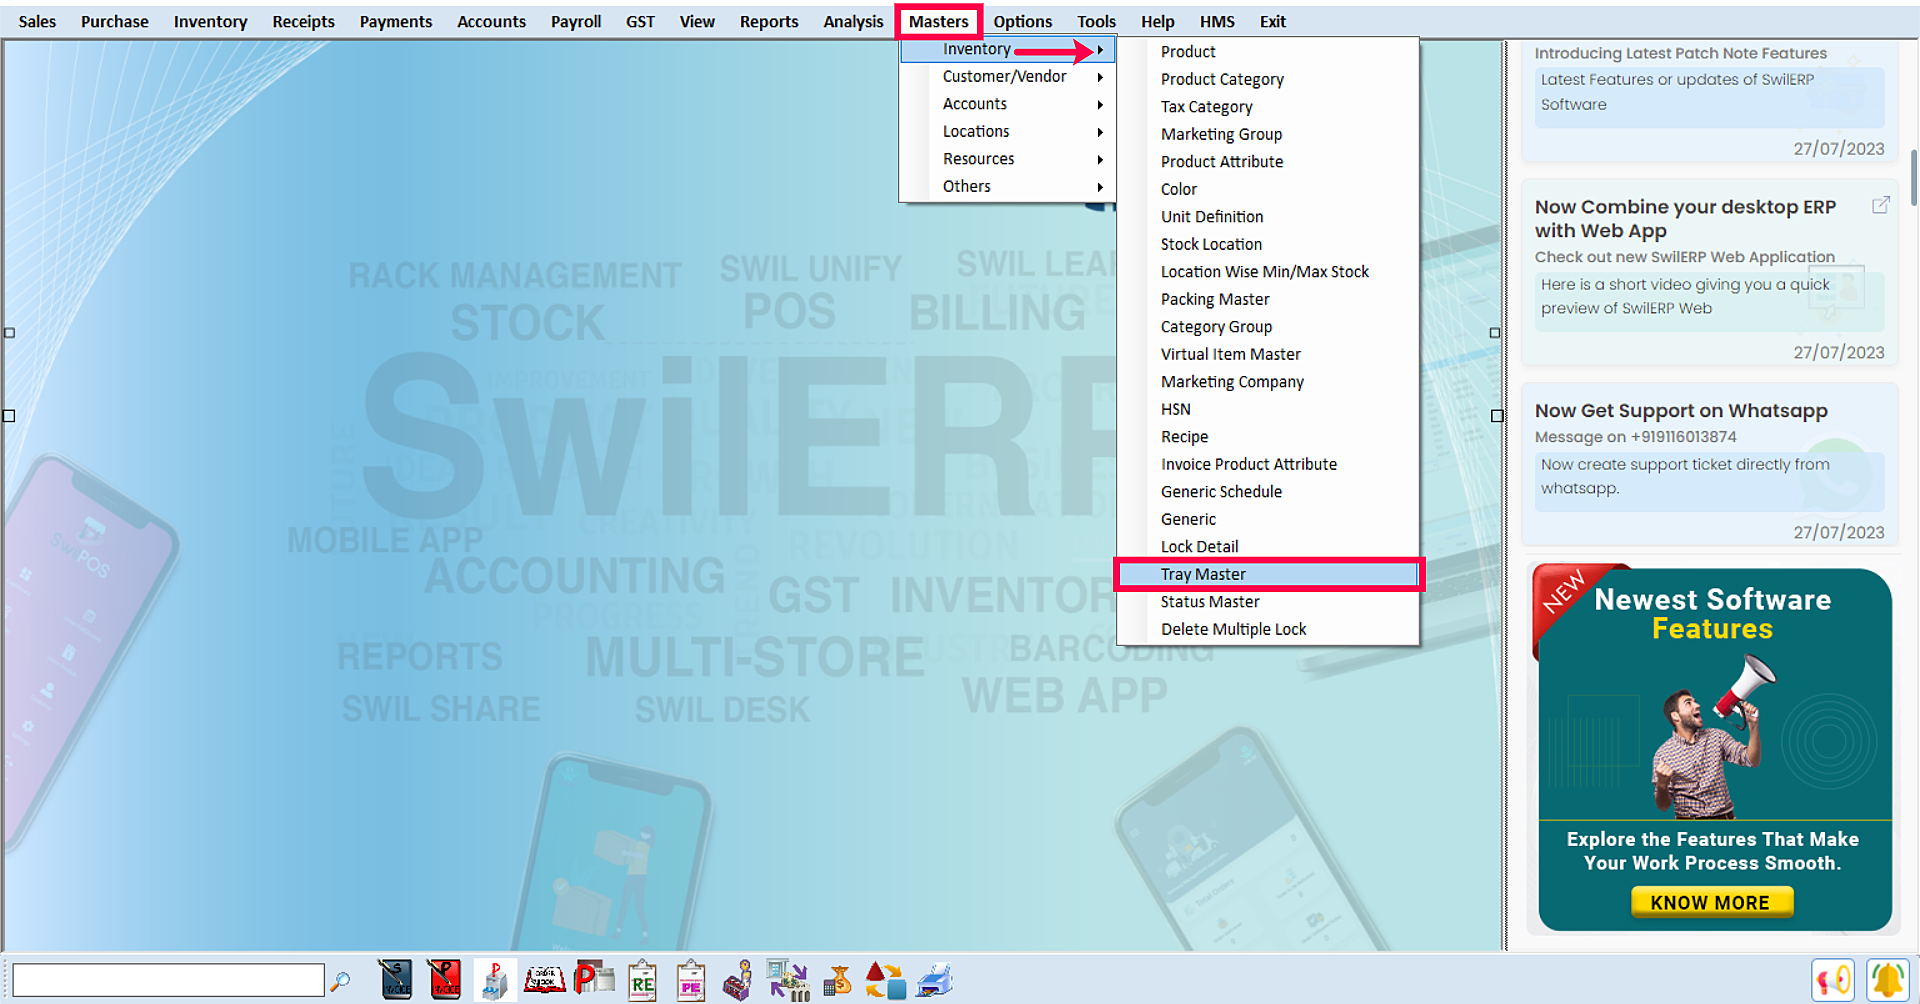Select Product from the Inventory submenu
Viewport: 1920px width, 1004px height.
[1268, 52]
